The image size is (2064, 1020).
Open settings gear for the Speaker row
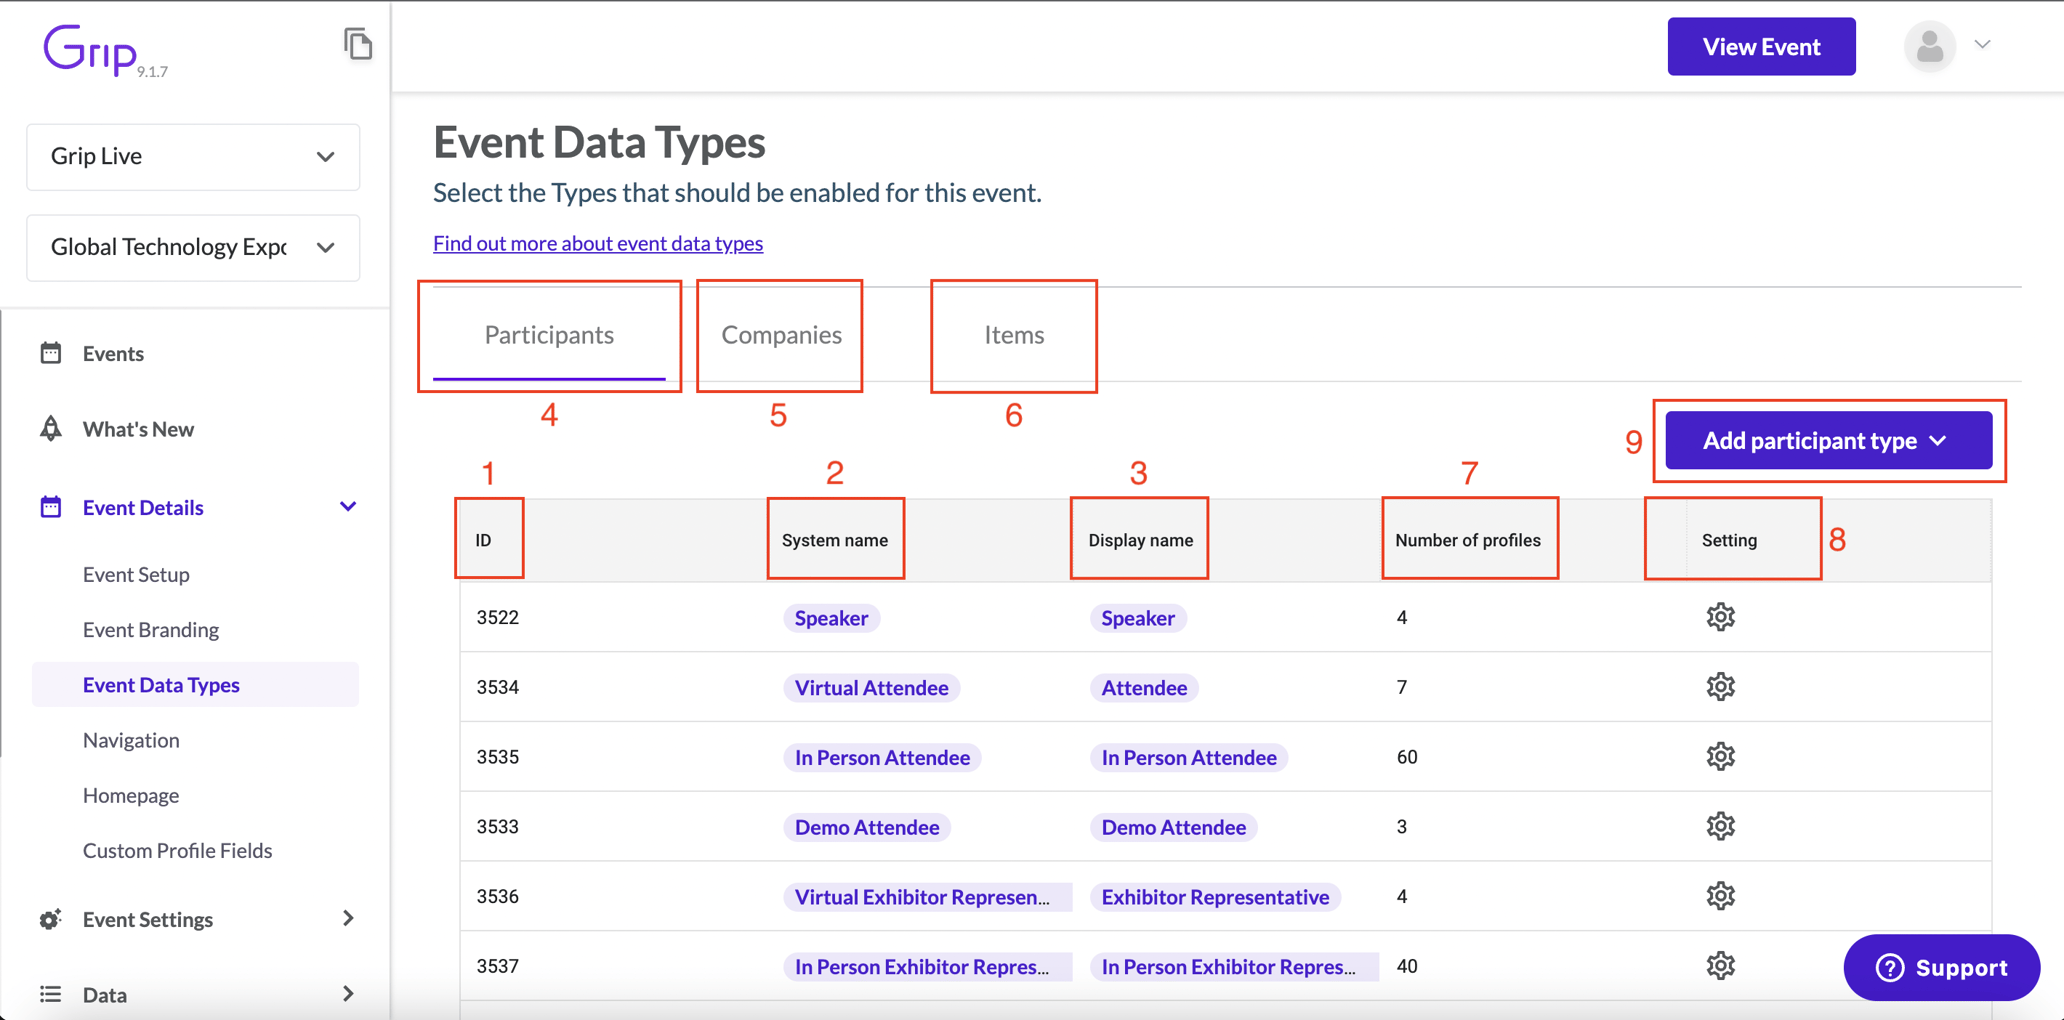pyautogui.click(x=1720, y=617)
